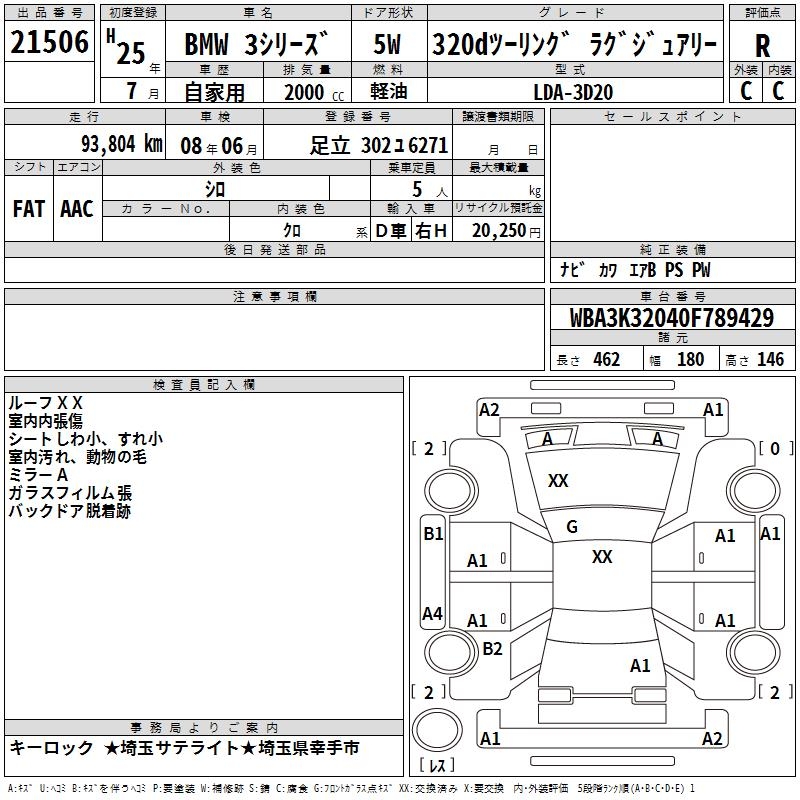The width and height of the screenshot is (800, 800).
Task: Select the mileage value 93,804 km
Action: pyautogui.click(x=122, y=144)
